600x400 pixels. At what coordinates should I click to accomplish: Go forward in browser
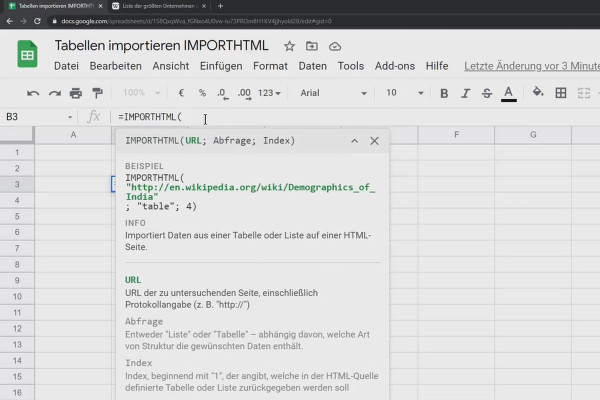coord(23,21)
